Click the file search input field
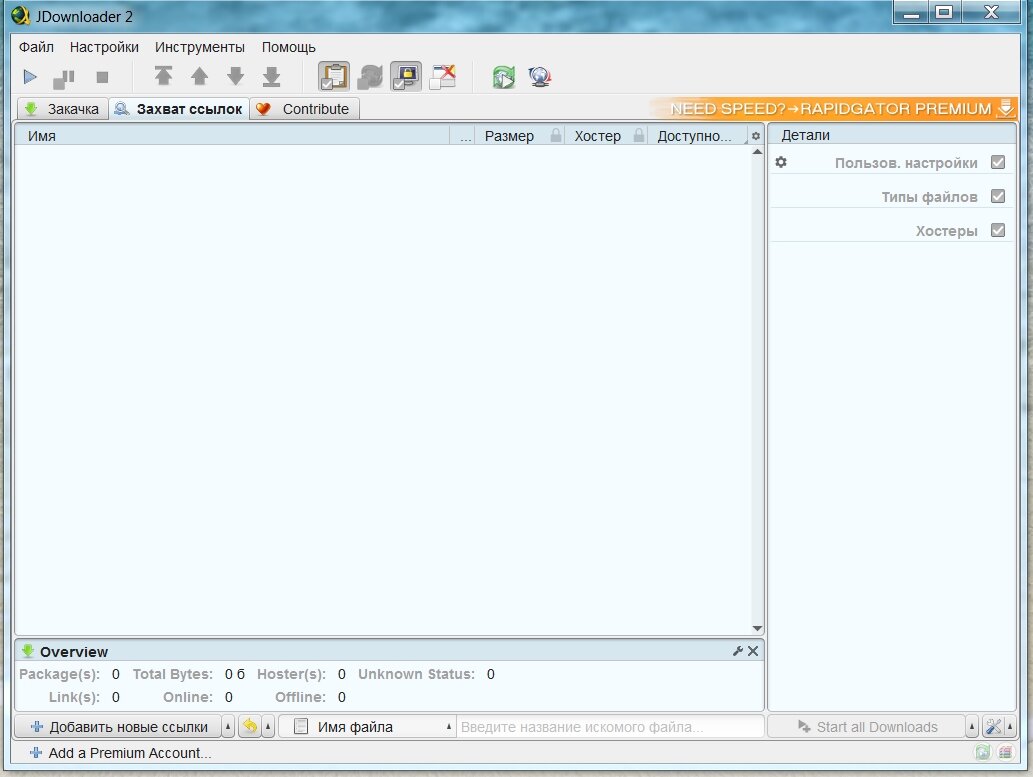Viewport: 1033px width, 777px height. [x=610, y=727]
